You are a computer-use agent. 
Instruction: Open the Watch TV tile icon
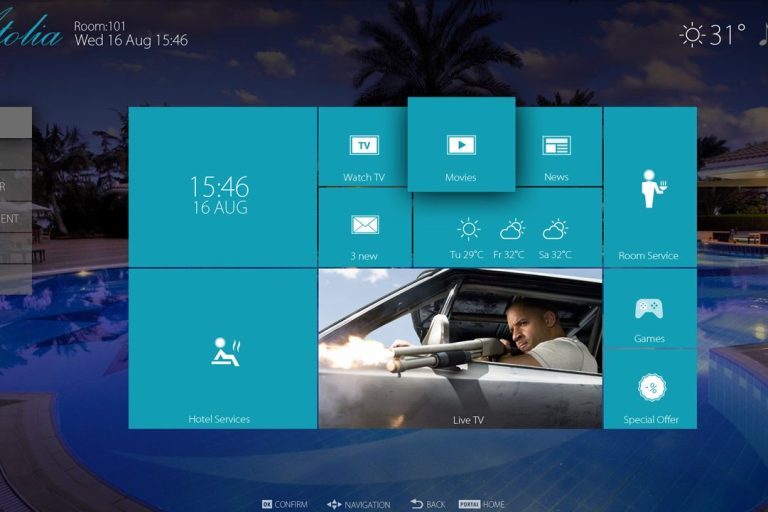click(364, 145)
